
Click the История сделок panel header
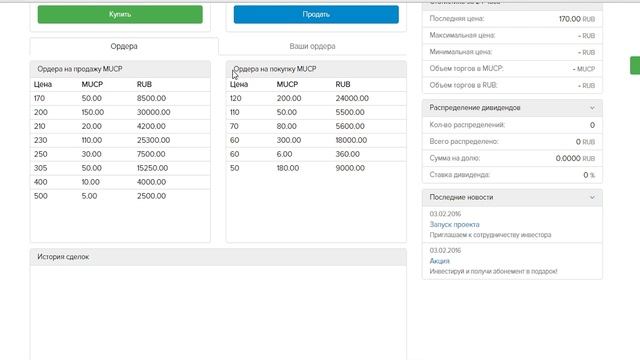pyautogui.click(x=218, y=257)
